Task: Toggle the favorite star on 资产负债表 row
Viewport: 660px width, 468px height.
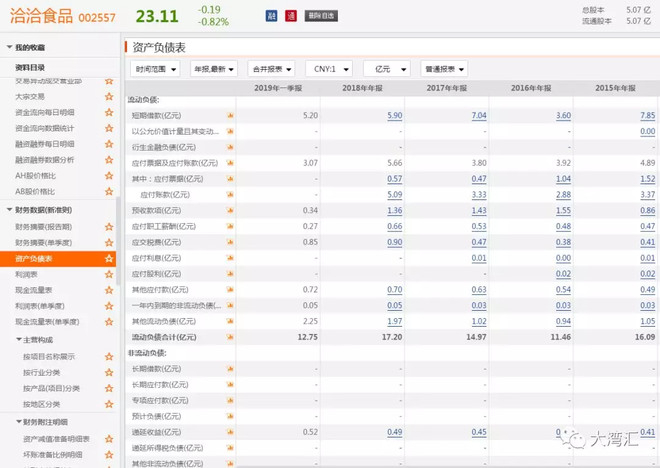Action: pyautogui.click(x=109, y=258)
